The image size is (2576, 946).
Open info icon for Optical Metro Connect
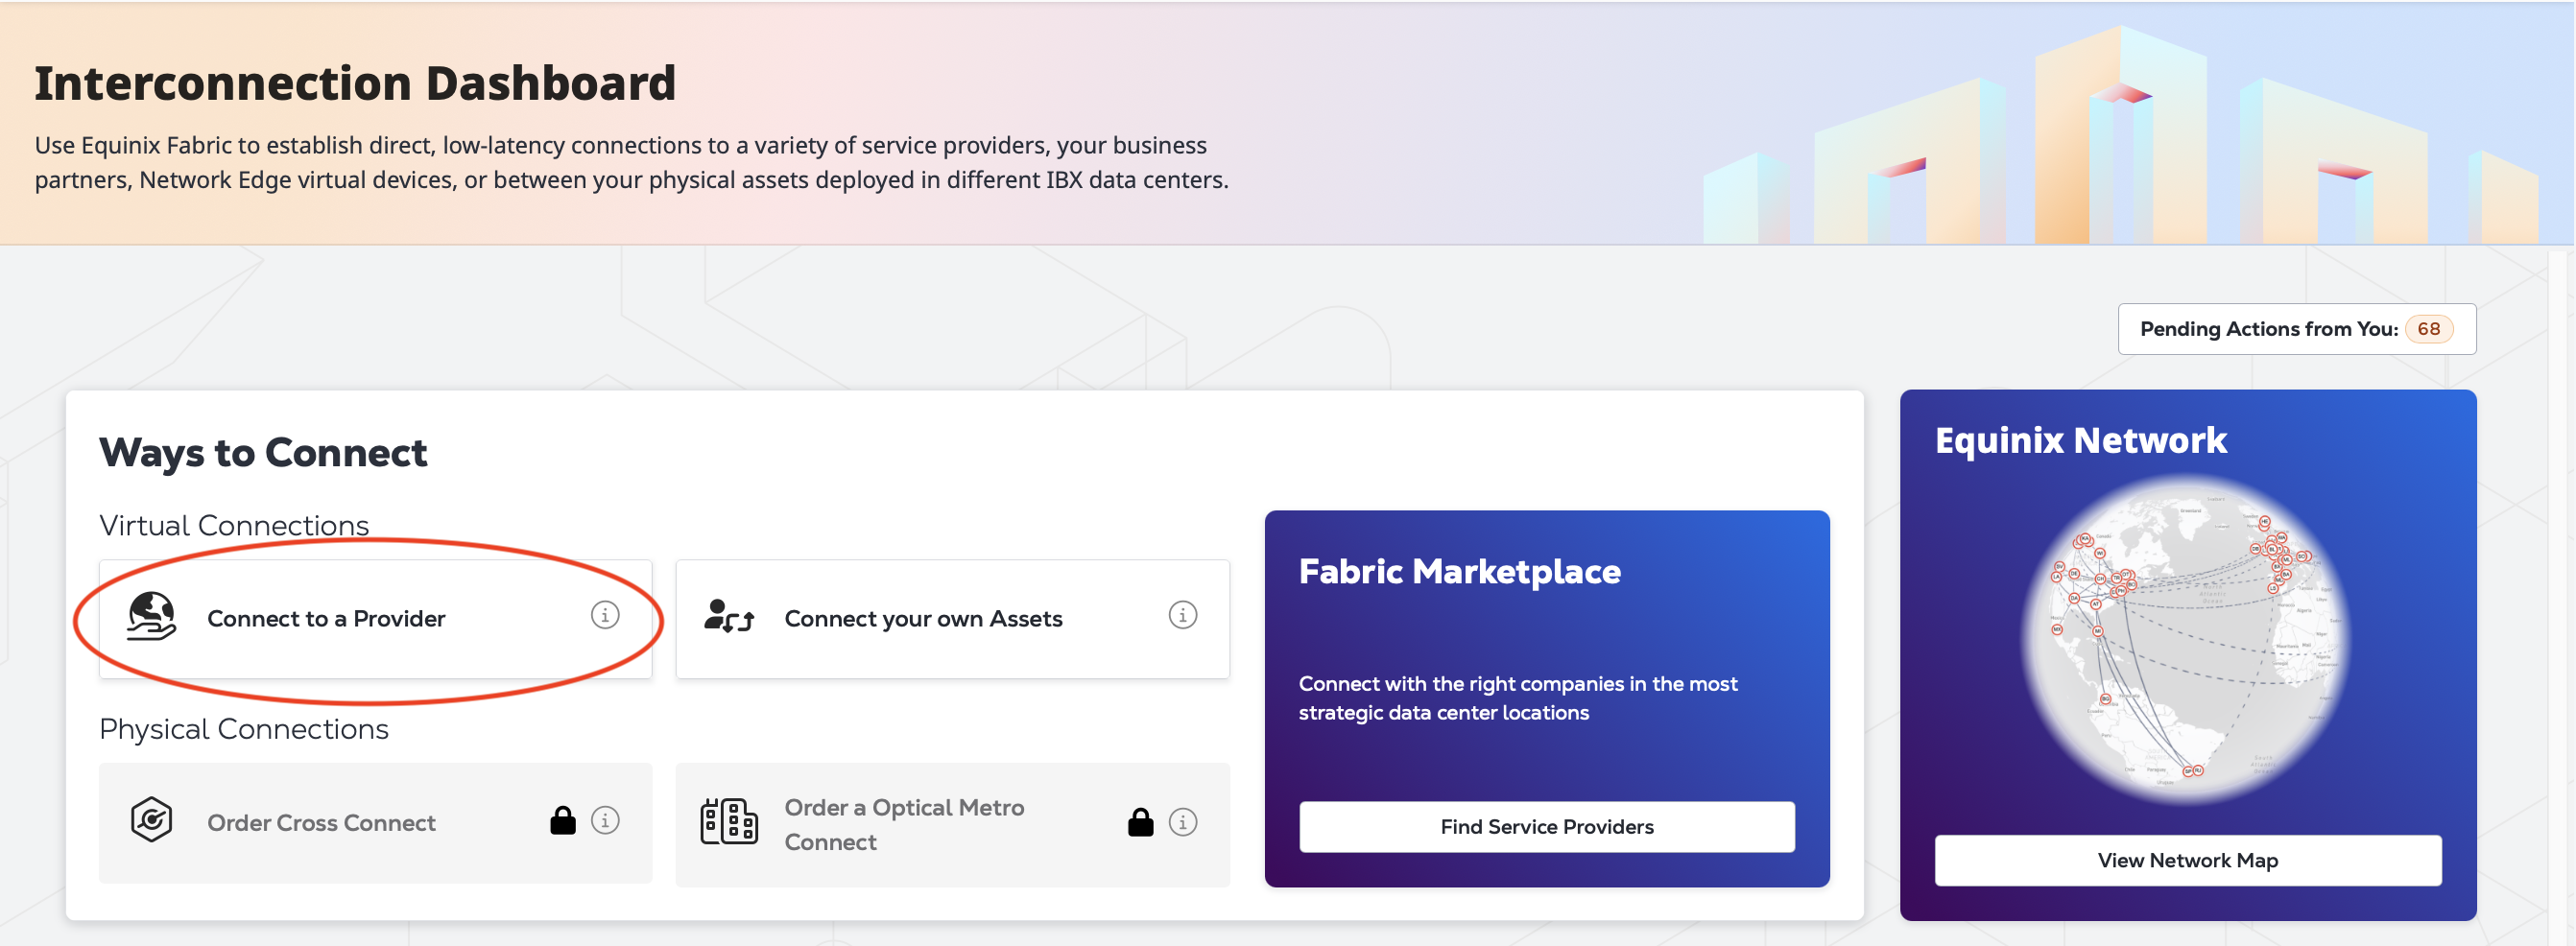pyautogui.click(x=1182, y=822)
